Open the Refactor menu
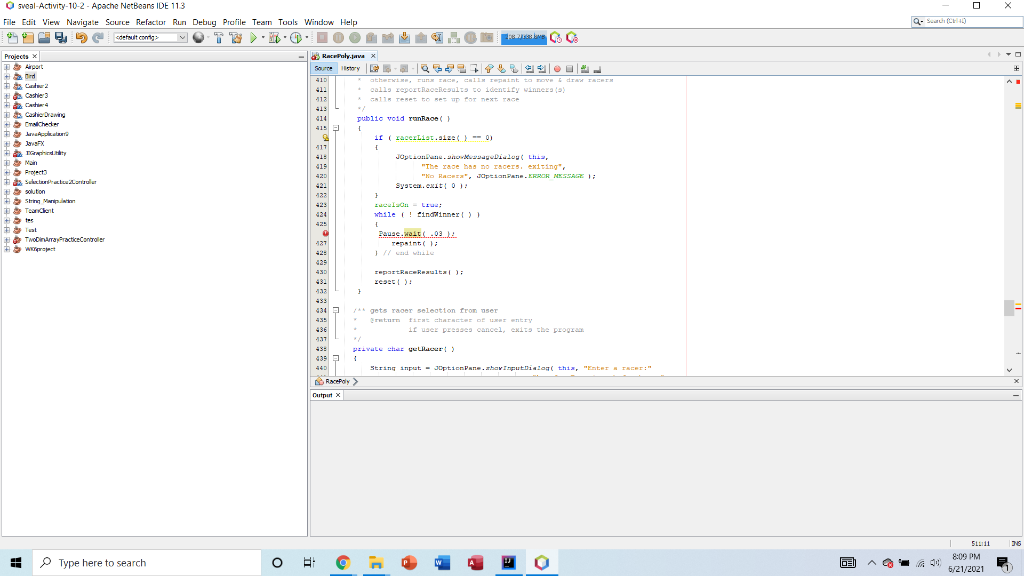Screen dimensions: 1024x576 (148, 22)
